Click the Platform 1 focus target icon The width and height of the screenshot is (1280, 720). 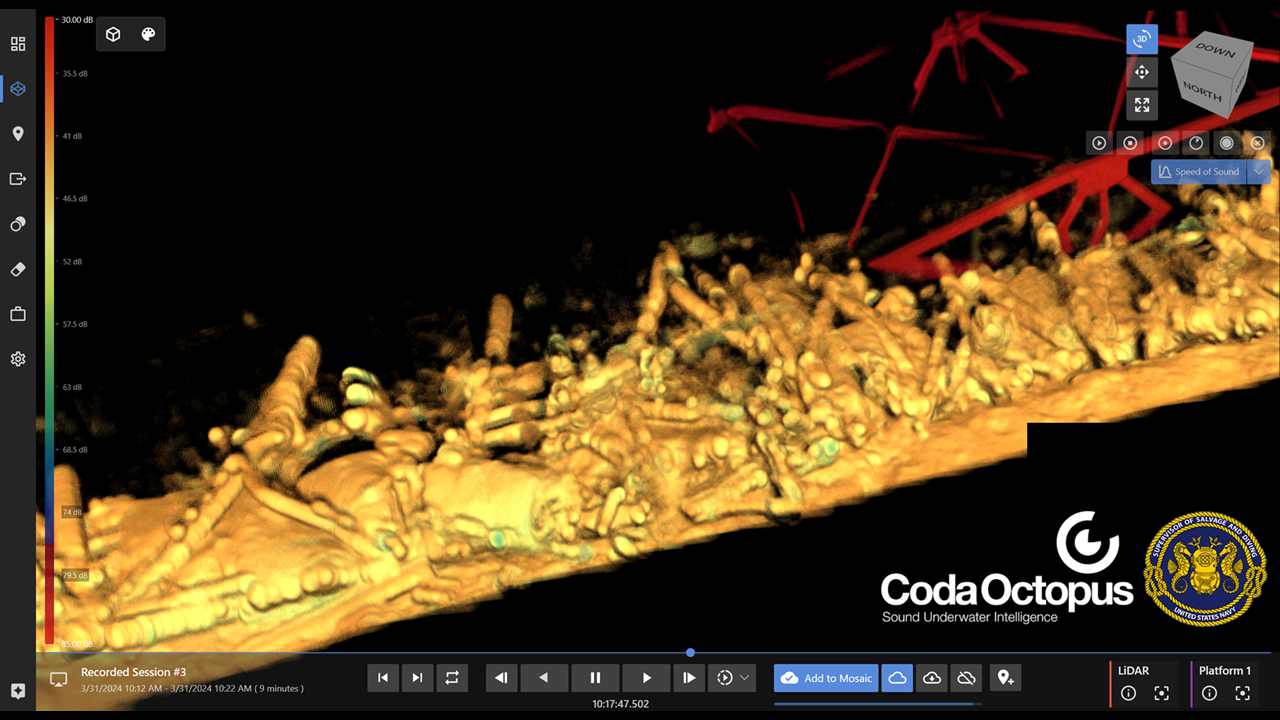[x=1242, y=693]
